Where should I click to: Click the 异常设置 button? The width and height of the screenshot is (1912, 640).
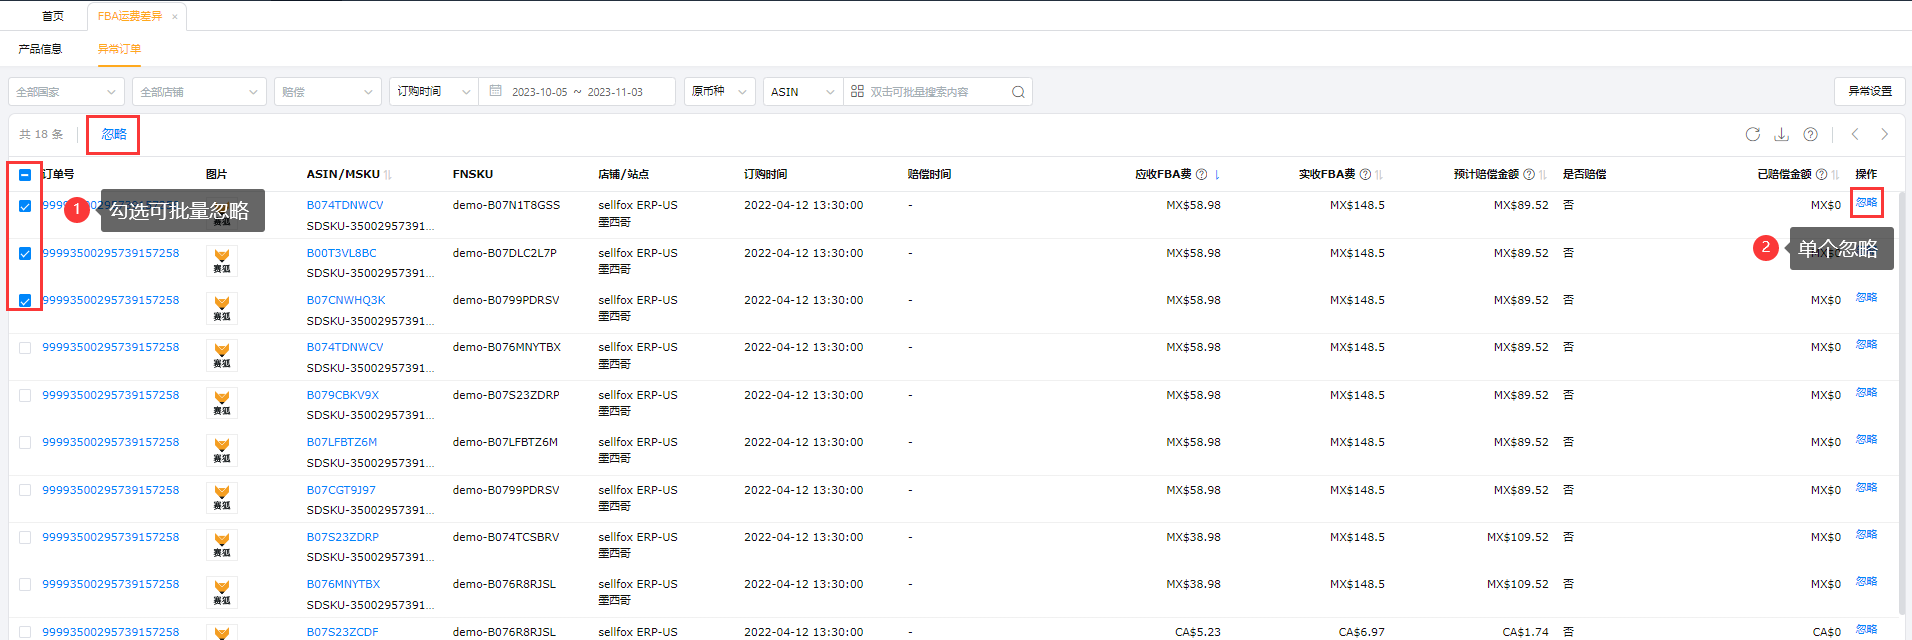coord(1869,91)
